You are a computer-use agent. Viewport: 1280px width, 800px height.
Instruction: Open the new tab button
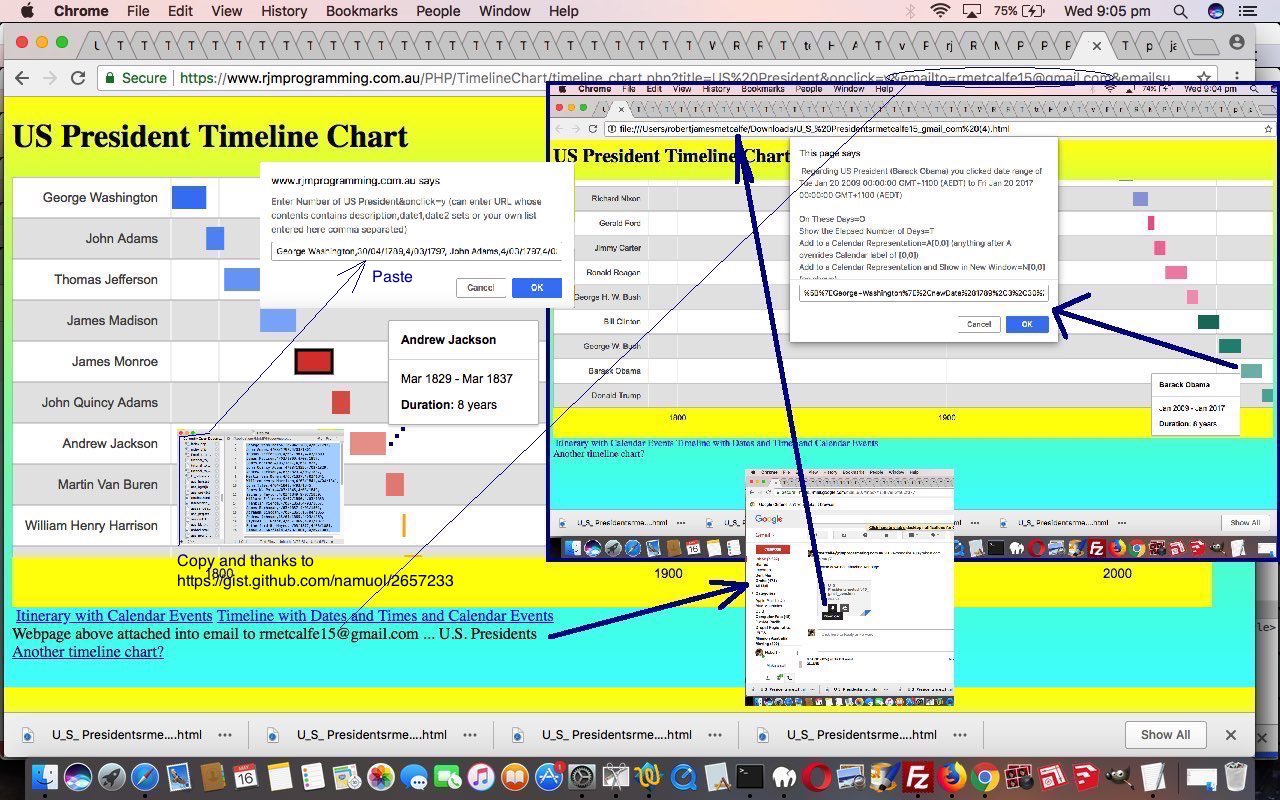click(x=1203, y=46)
